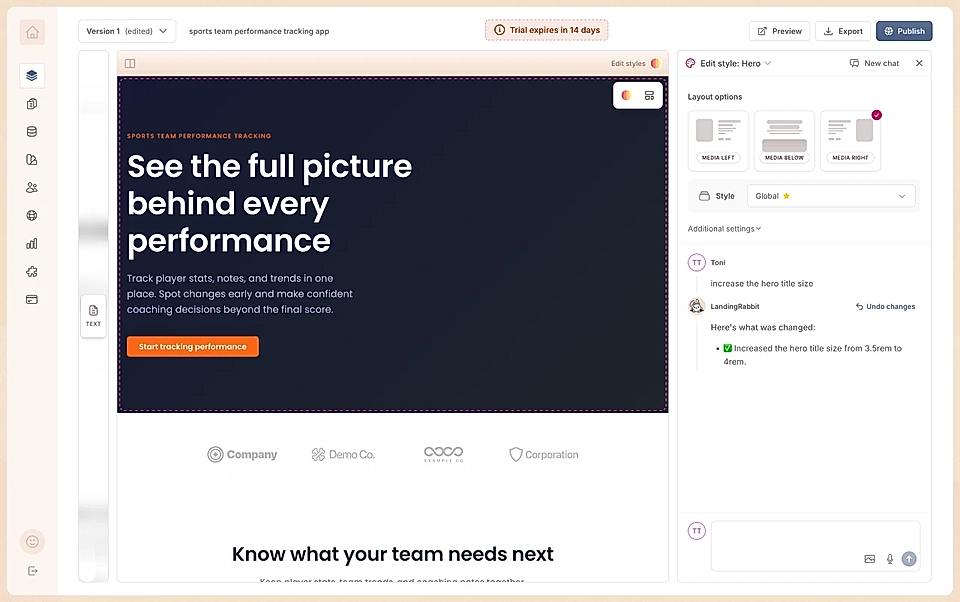Click the example co logo
Image resolution: width=960 pixels, height=602 pixels.
click(x=444, y=454)
